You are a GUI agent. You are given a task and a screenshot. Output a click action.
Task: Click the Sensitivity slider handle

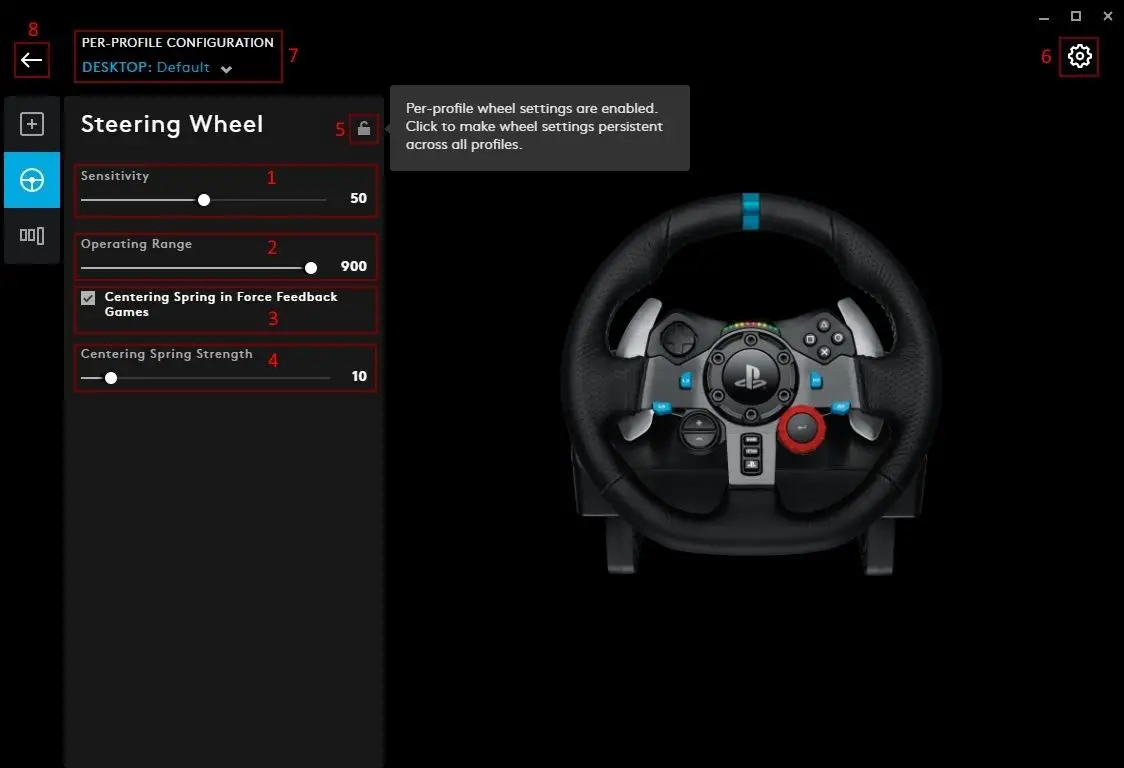(204, 200)
